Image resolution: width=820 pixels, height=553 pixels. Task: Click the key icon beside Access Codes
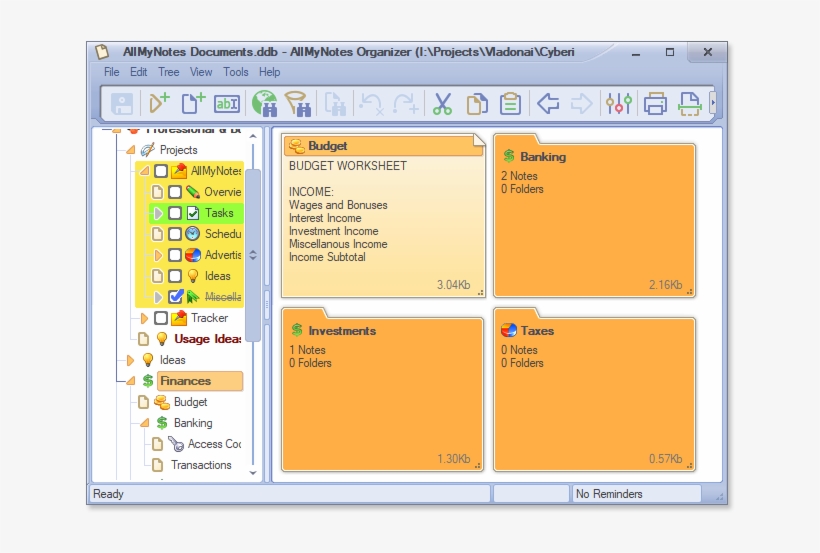[x=176, y=444]
